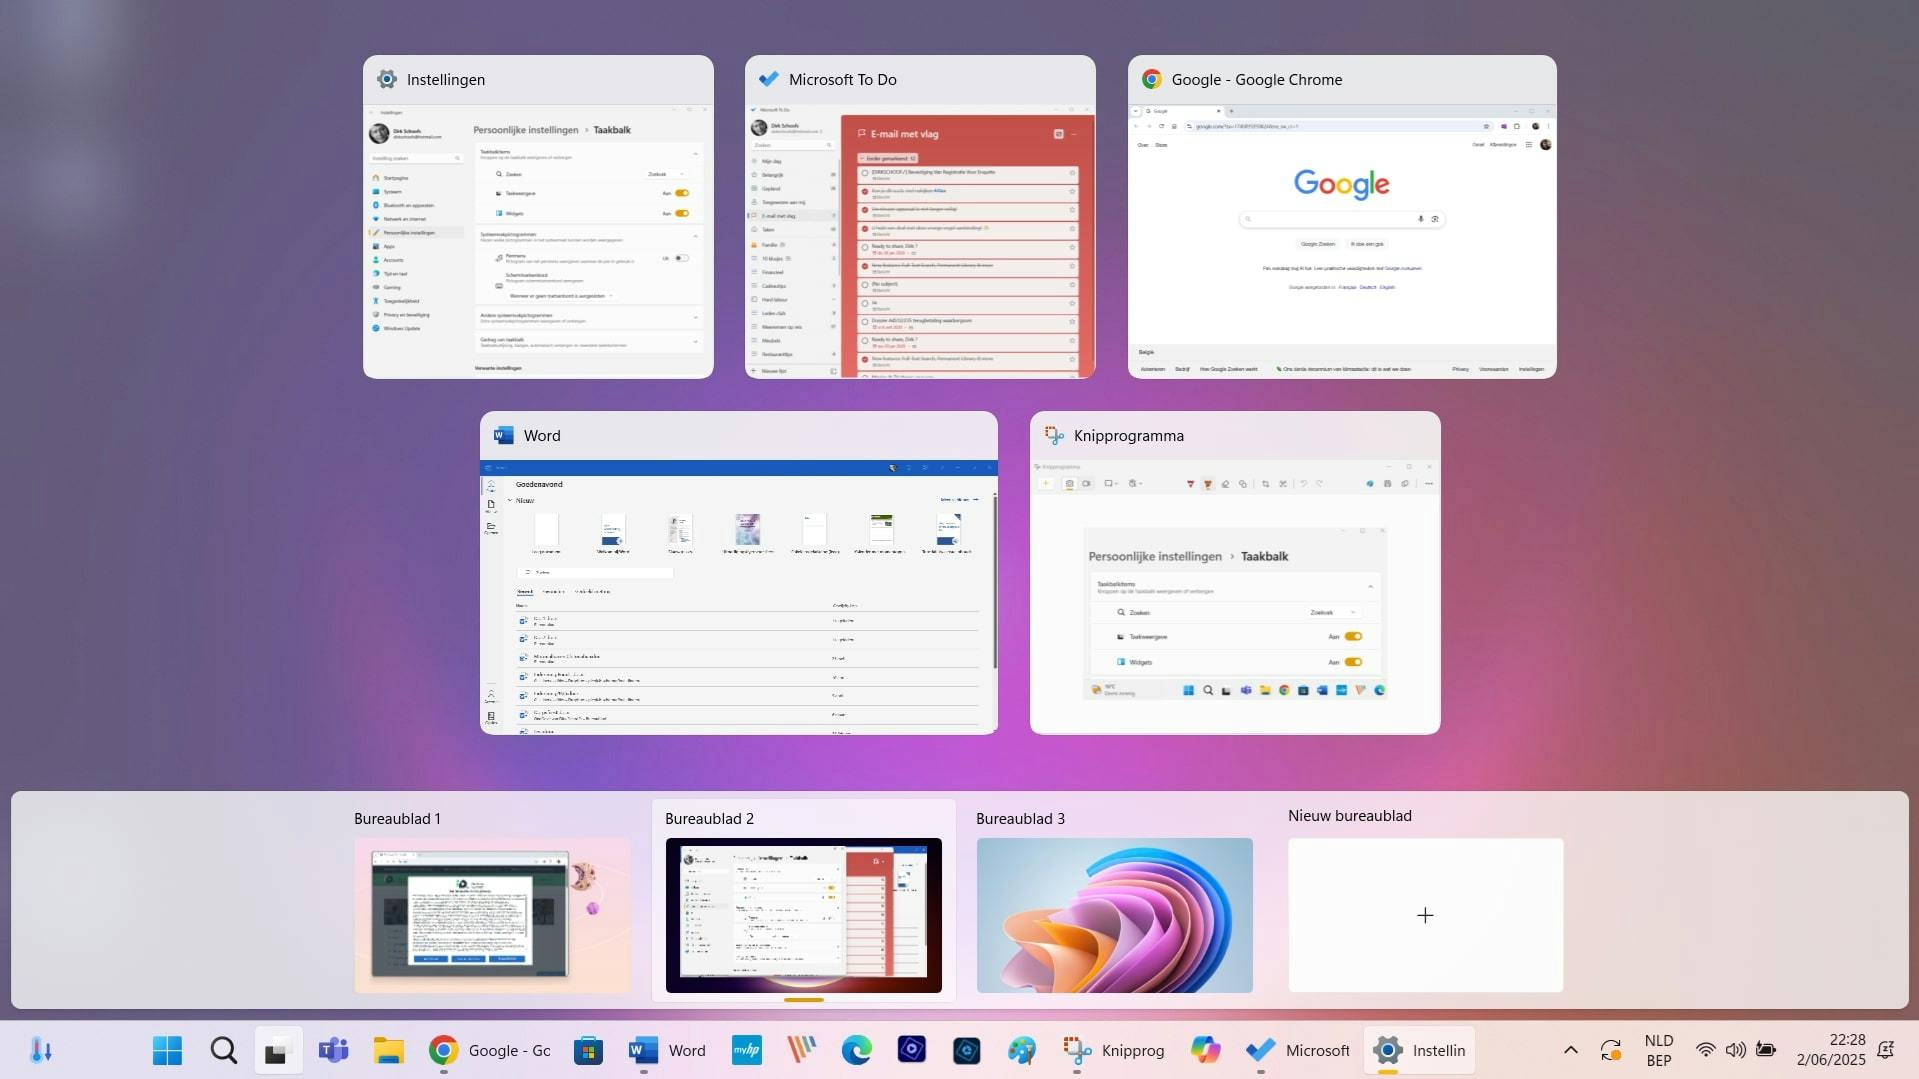Screen dimensions: 1919x1079
Task: Launch Copilot from the taskbar
Action: click(x=1206, y=1051)
